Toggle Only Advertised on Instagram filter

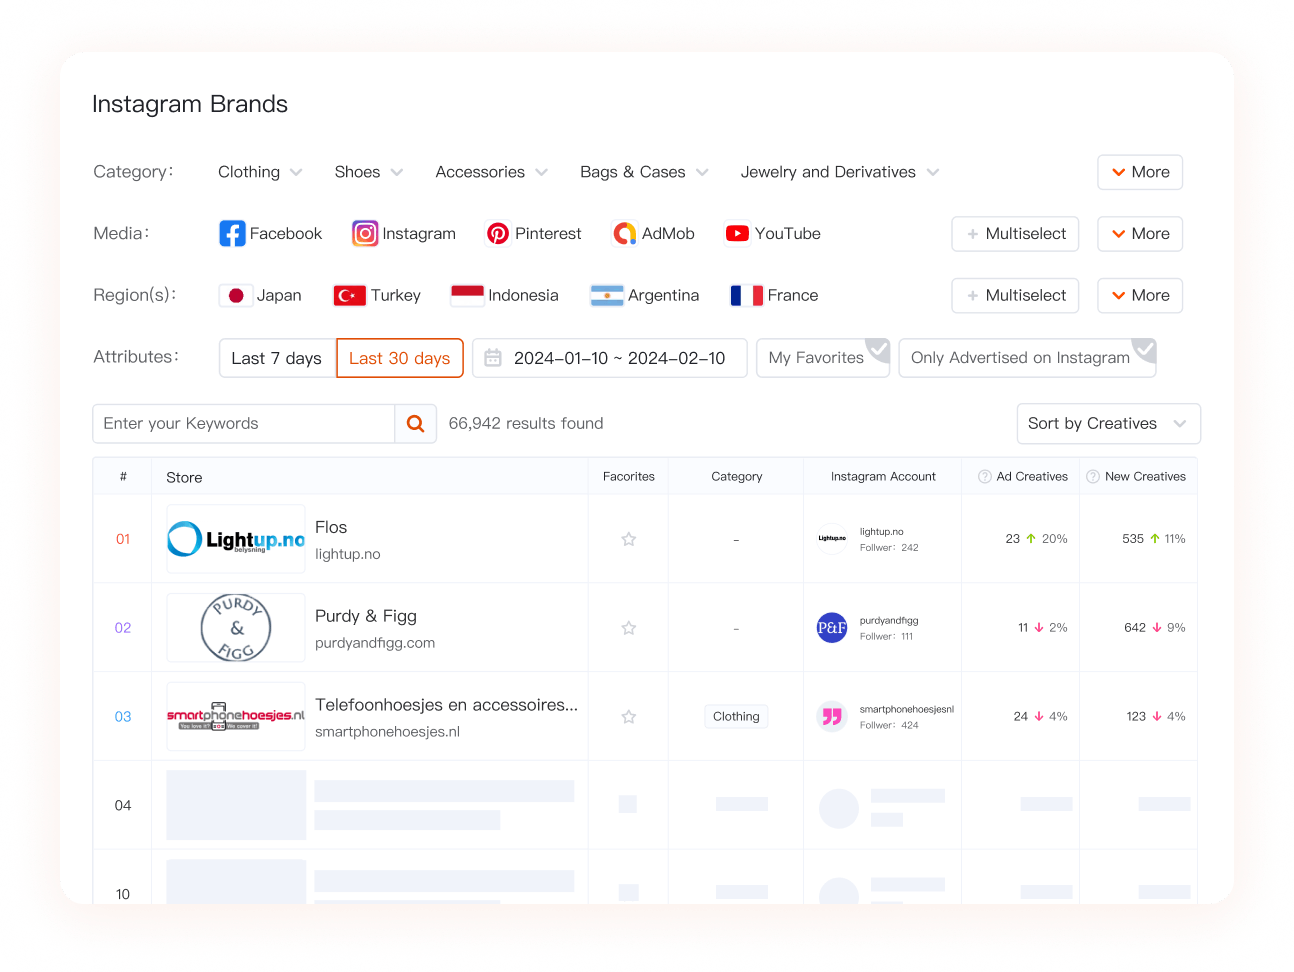[1027, 358]
